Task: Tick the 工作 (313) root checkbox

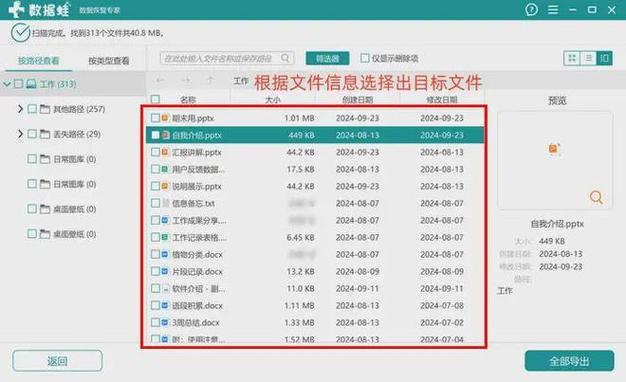Action: pos(18,84)
